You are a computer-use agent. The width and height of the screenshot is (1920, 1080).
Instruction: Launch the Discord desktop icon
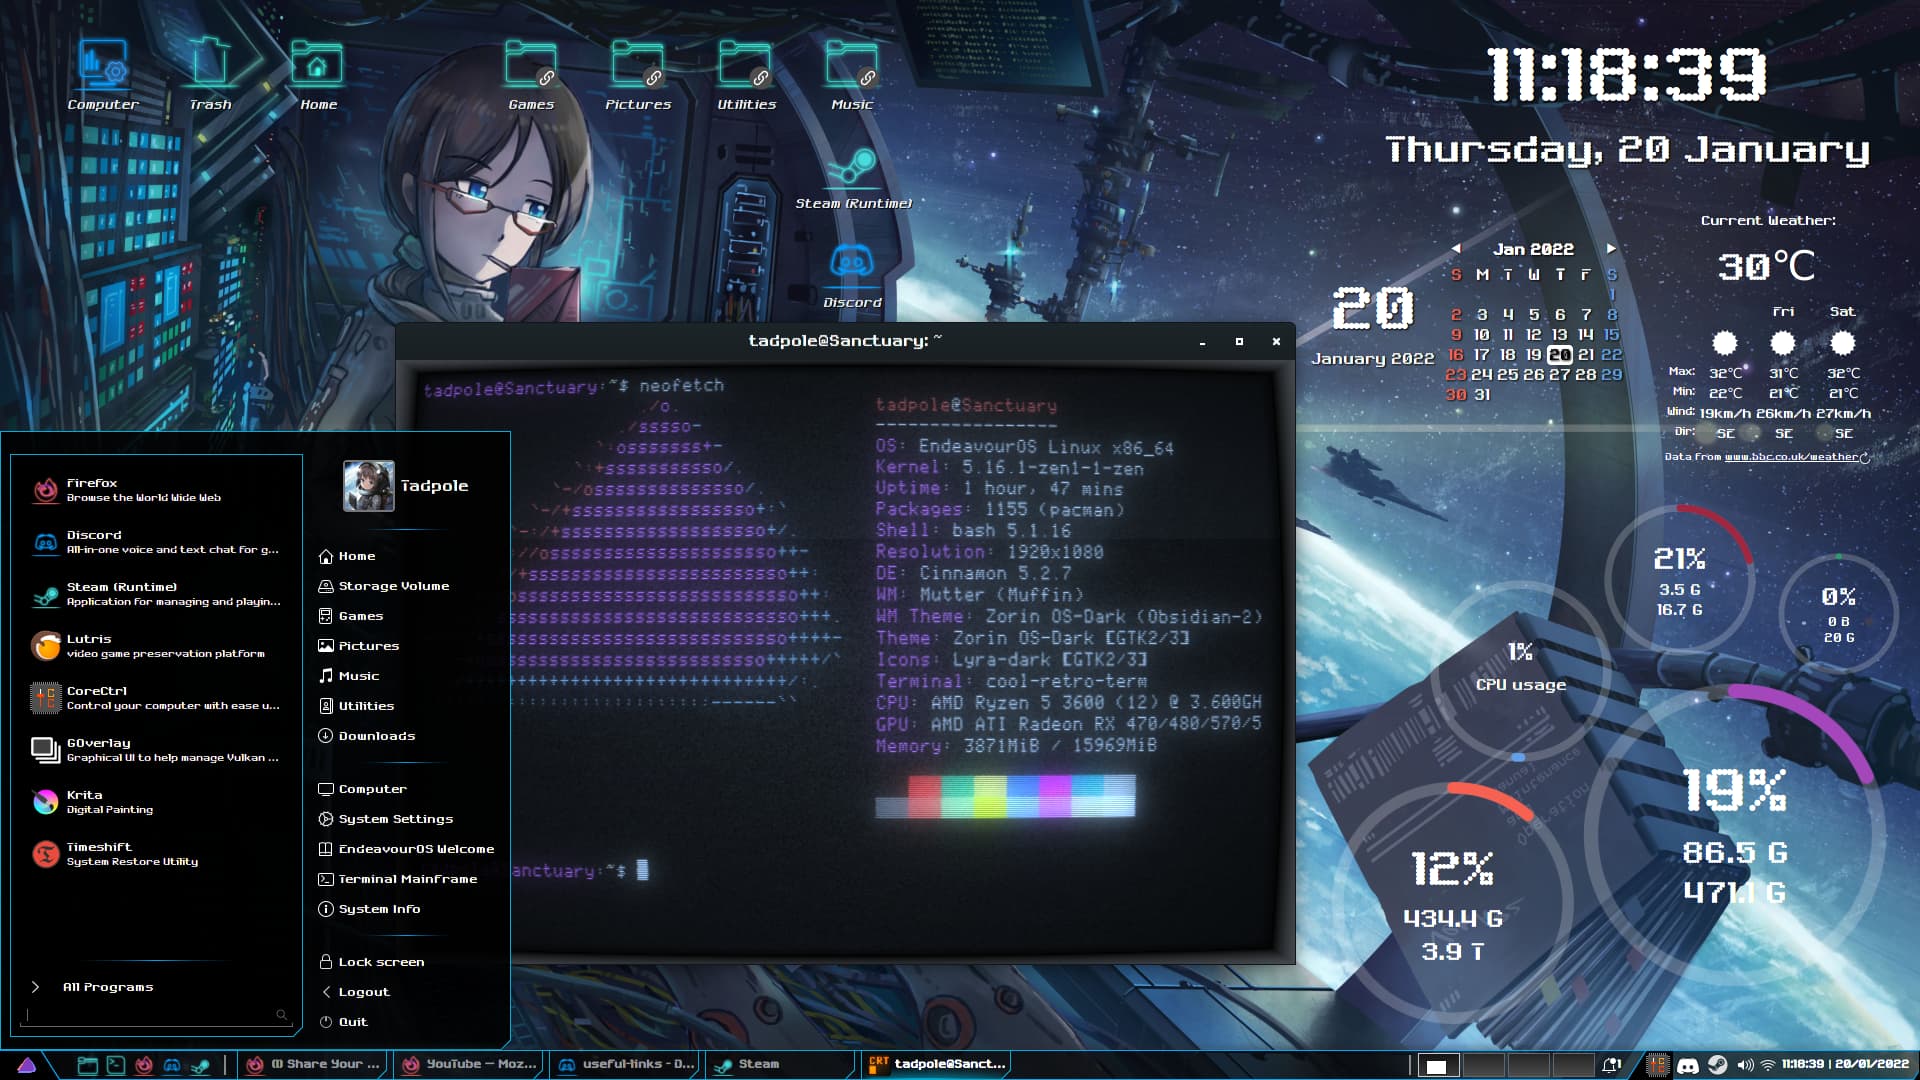tap(852, 276)
